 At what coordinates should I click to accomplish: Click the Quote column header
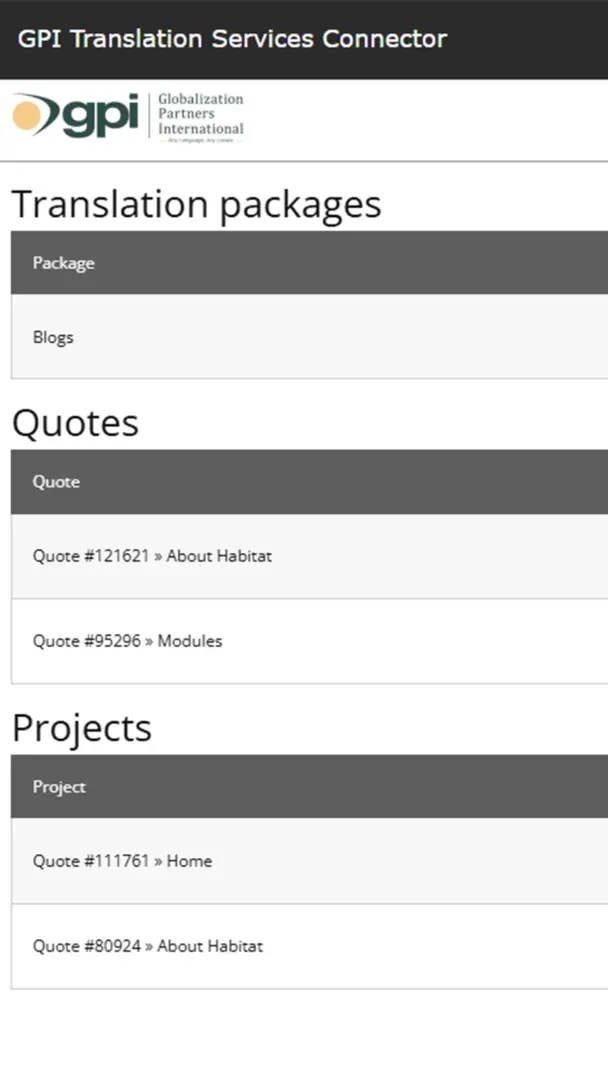pos(56,482)
